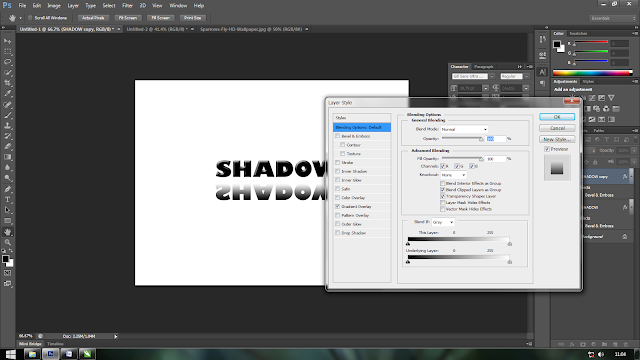The height and width of the screenshot is (360, 640).
Task: Activate the Gradient tool
Action: pyautogui.click(x=7, y=157)
